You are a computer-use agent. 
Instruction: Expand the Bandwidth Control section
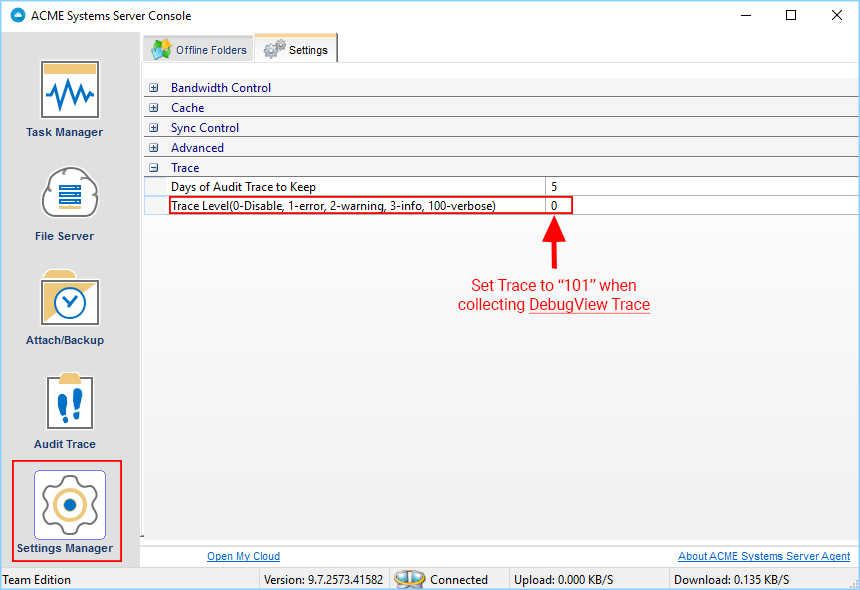154,88
